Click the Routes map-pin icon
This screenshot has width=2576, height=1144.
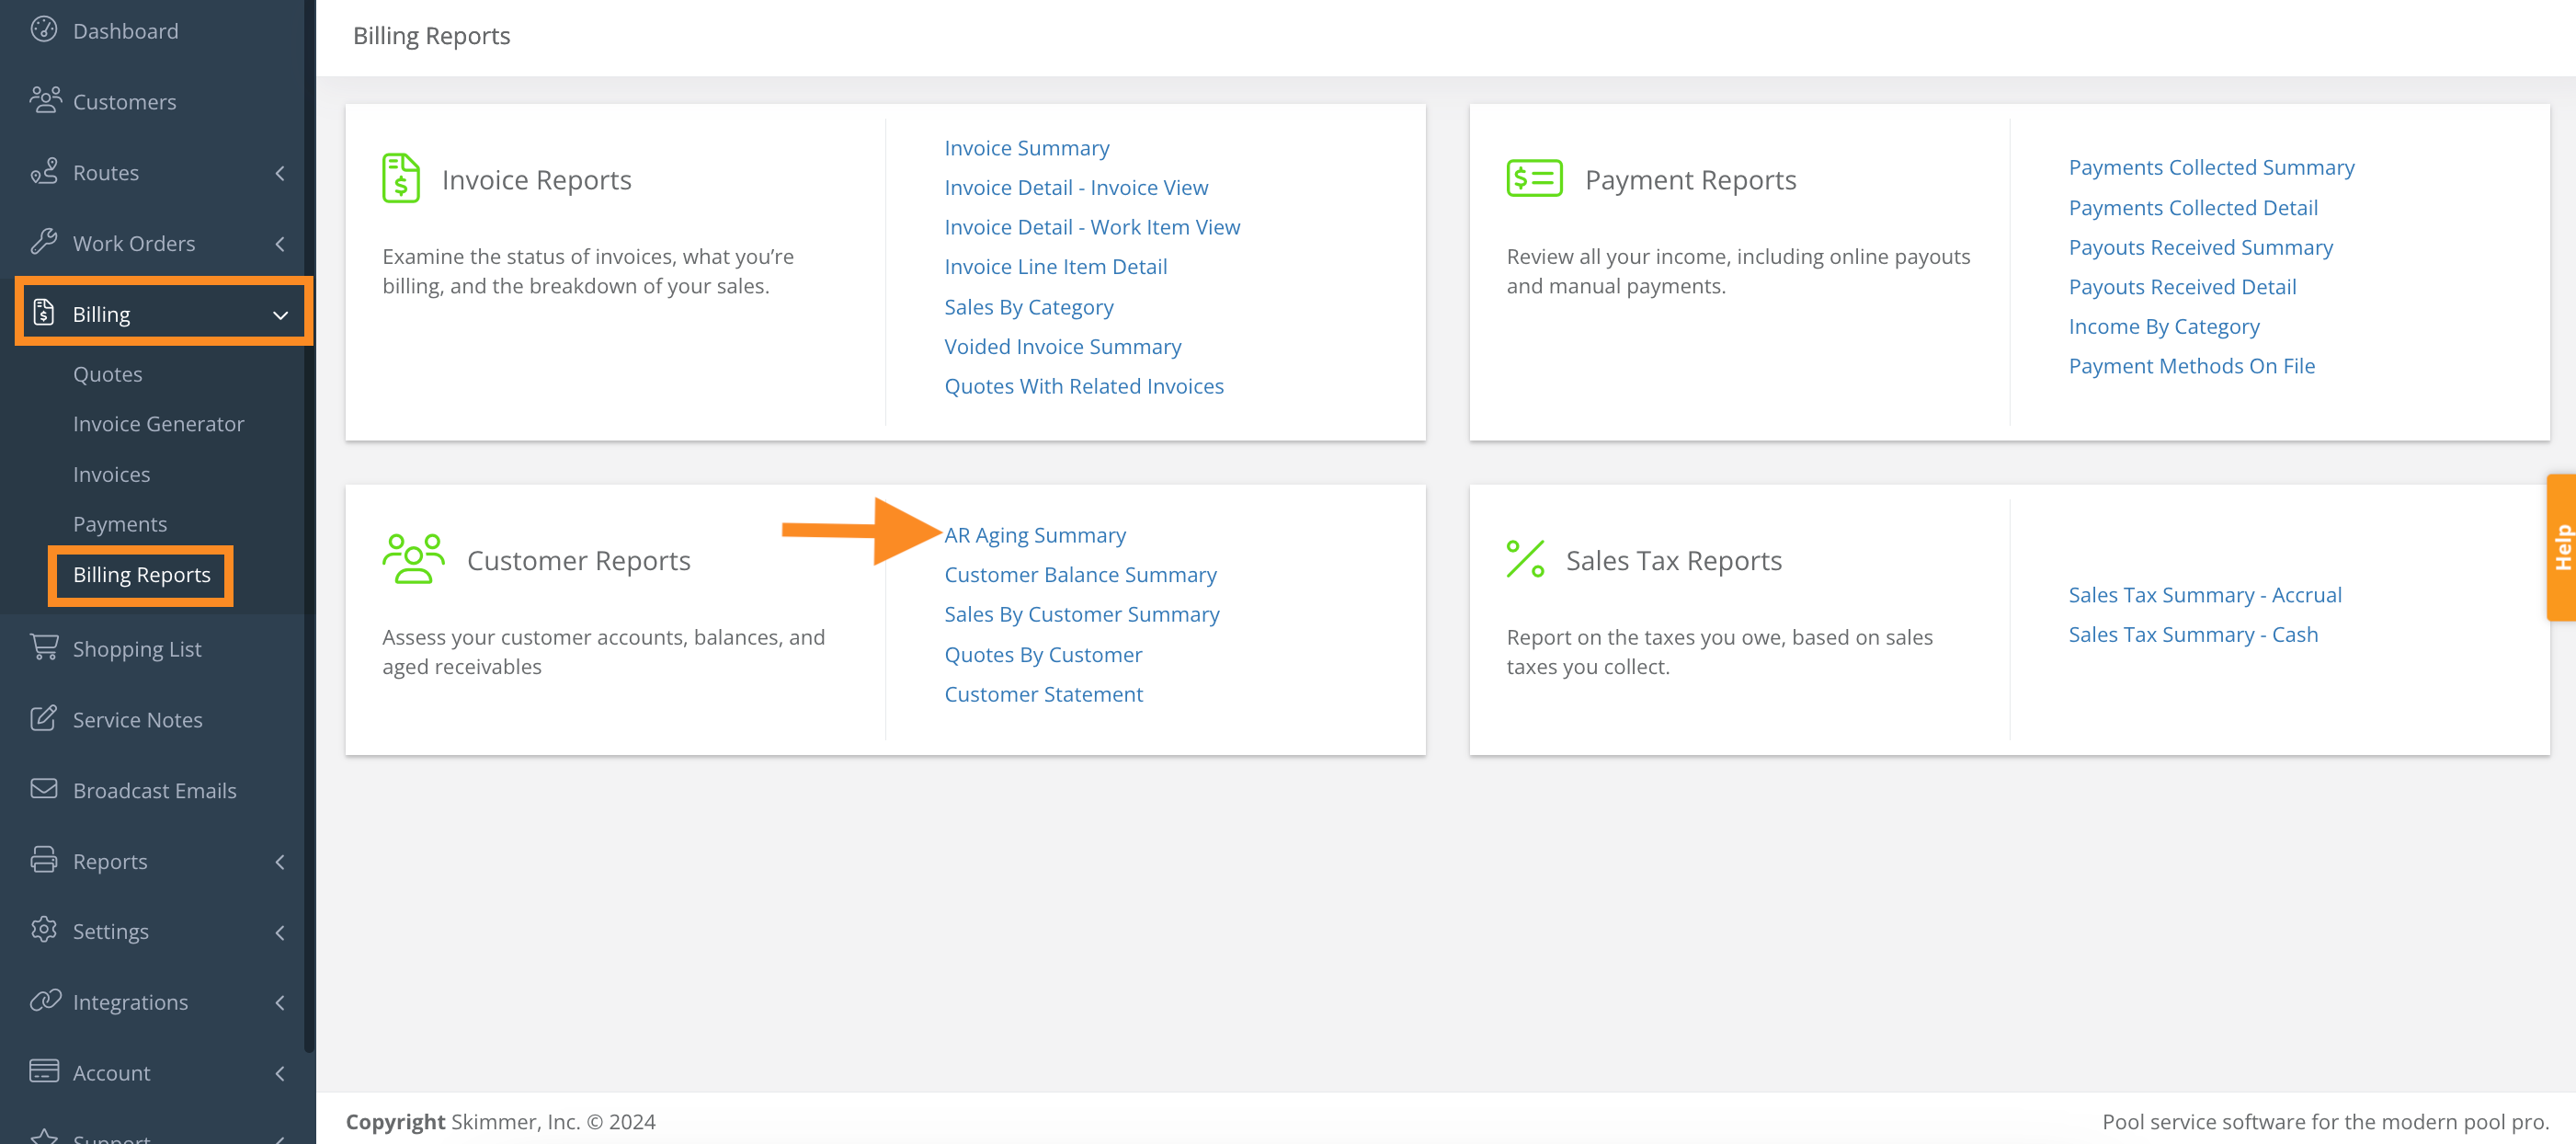click(44, 171)
